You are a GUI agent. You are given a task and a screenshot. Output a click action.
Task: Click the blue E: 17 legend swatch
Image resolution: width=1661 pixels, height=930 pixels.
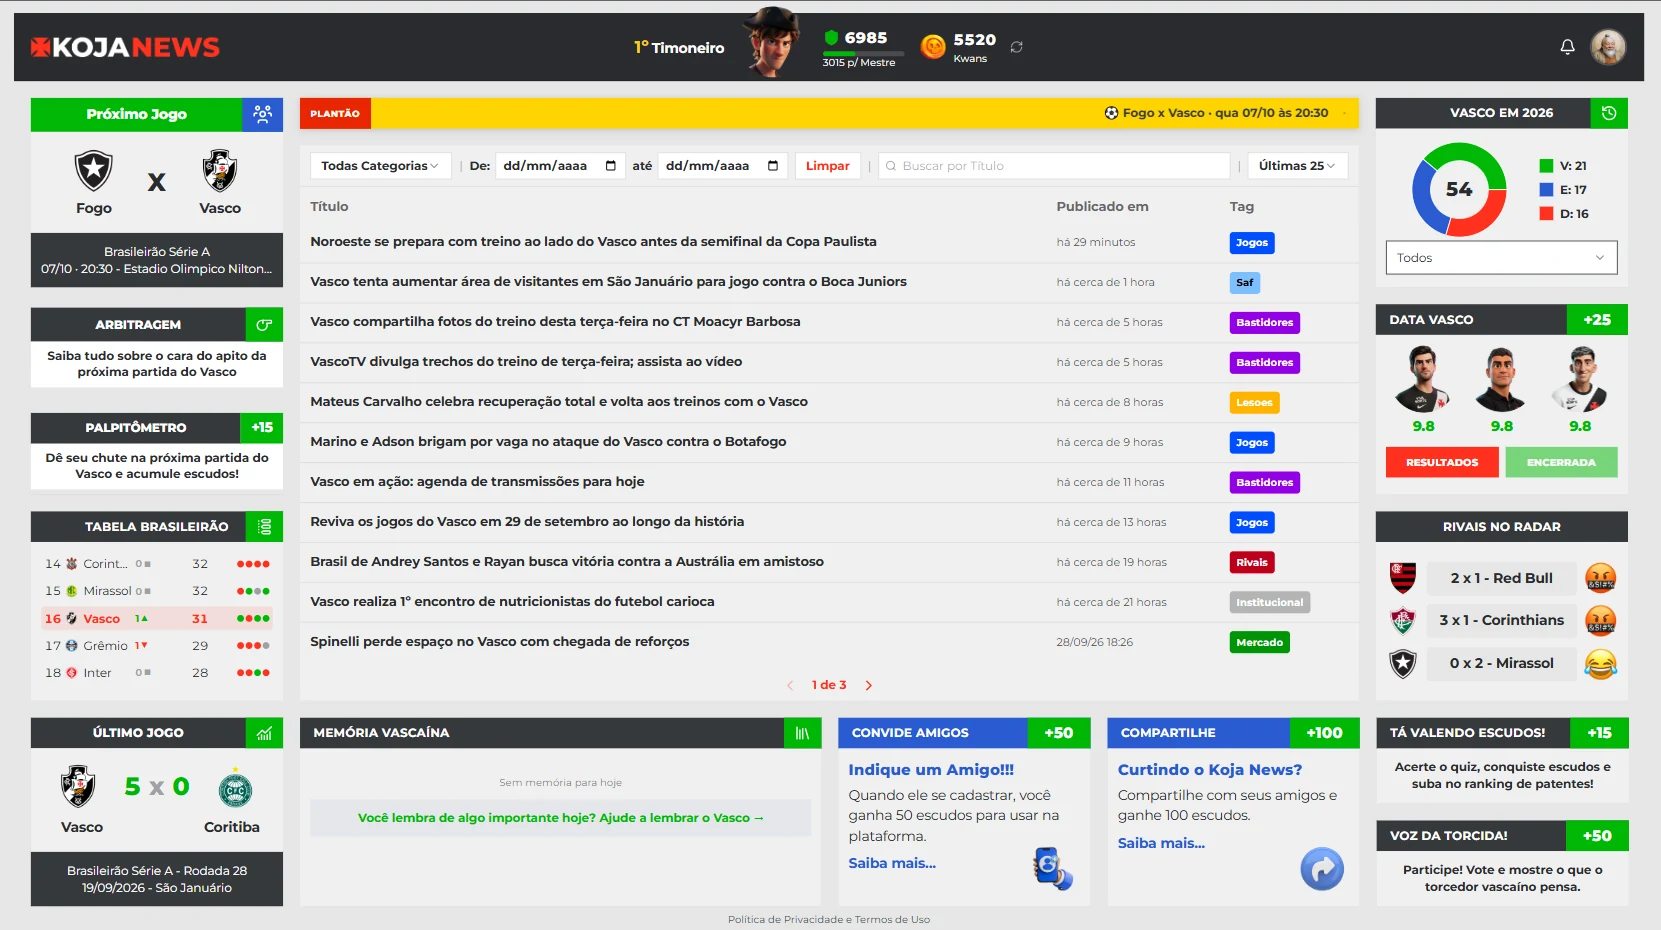(1546, 190)
